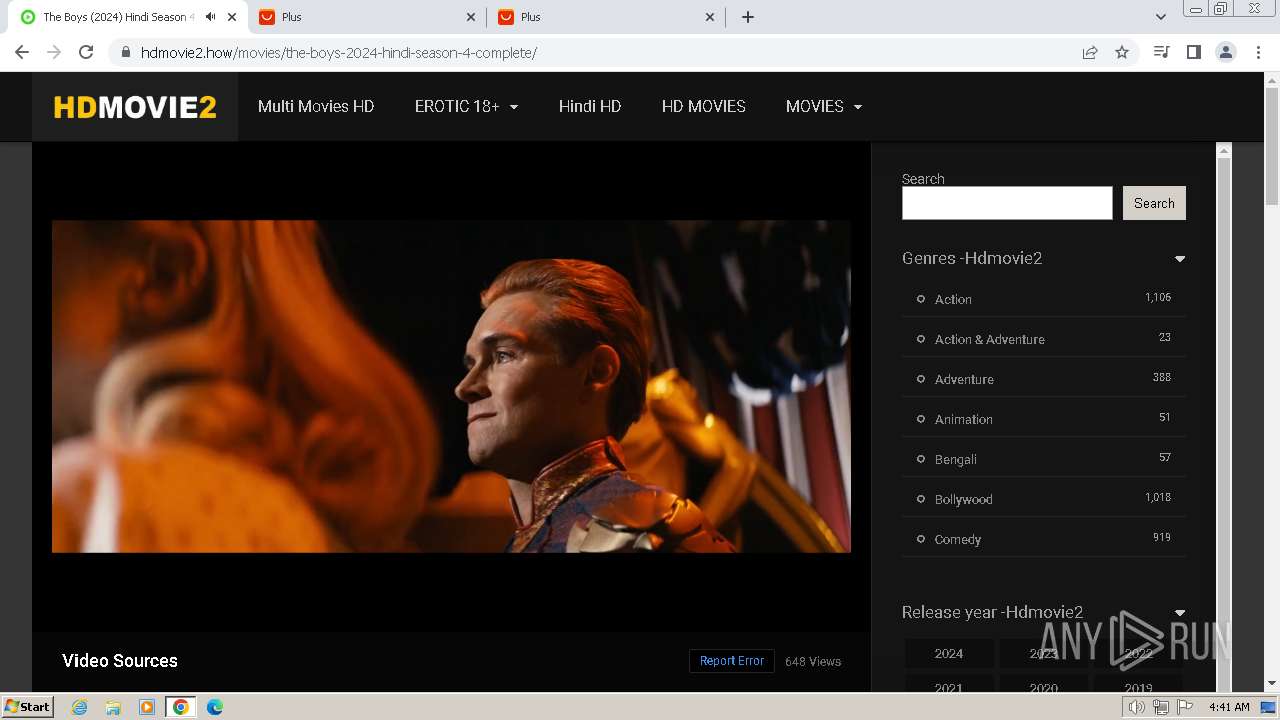Open Multi Movies HD menu item
The height and width of the screenshot is (720, 1280).
point(316,106)
